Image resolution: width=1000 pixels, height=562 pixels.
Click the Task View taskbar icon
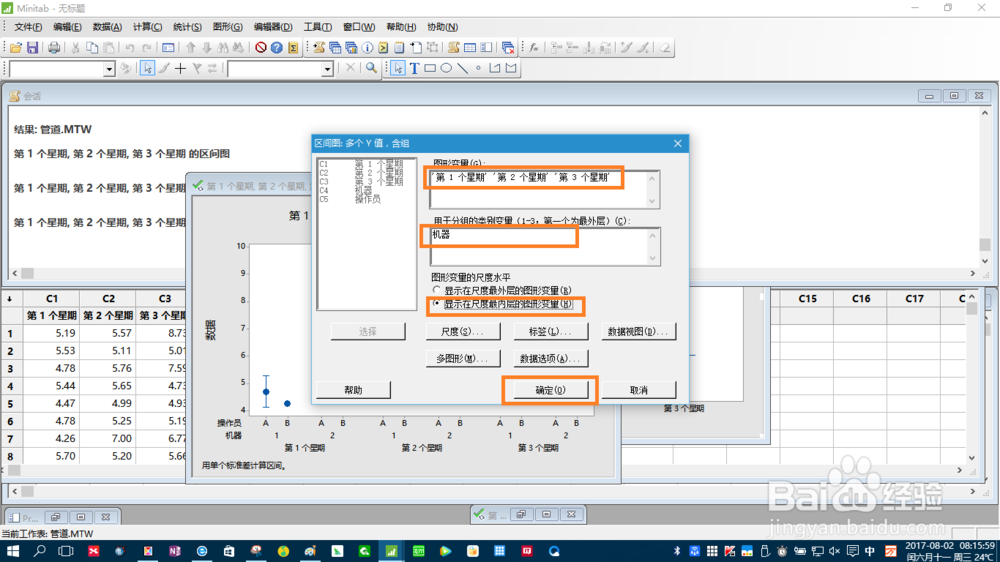click(66, 551)
